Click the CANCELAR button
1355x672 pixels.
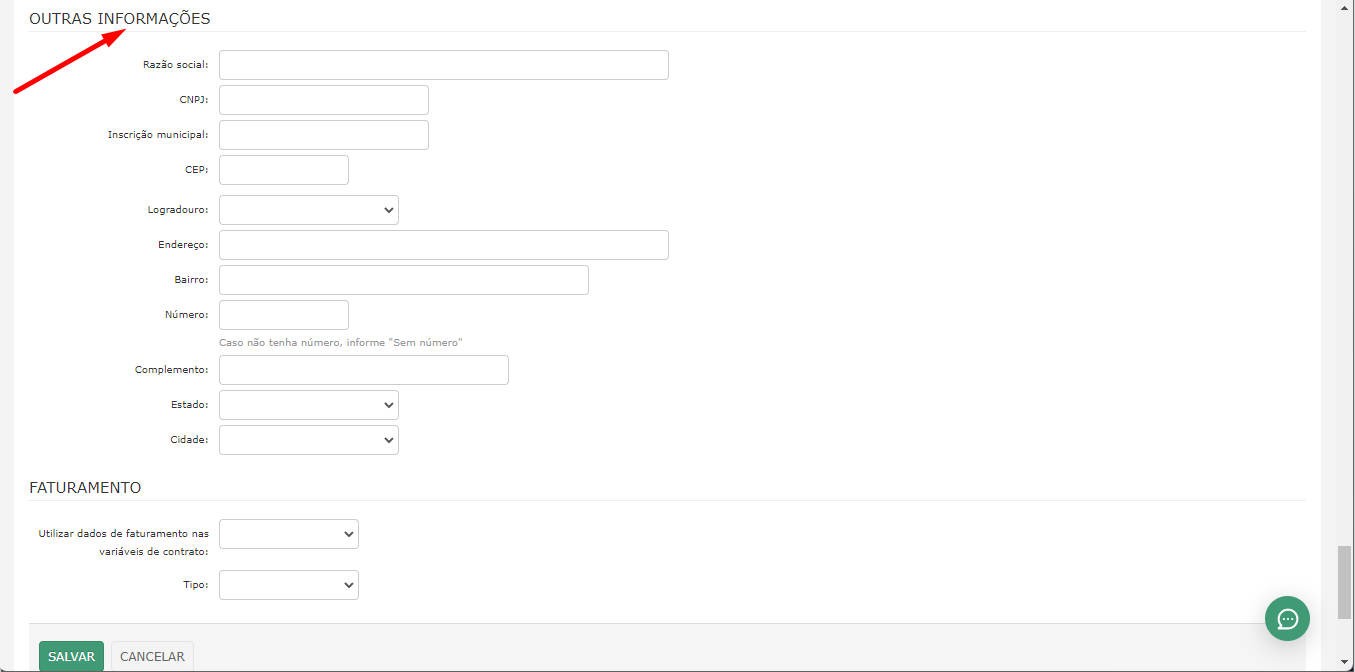point(152,657)
